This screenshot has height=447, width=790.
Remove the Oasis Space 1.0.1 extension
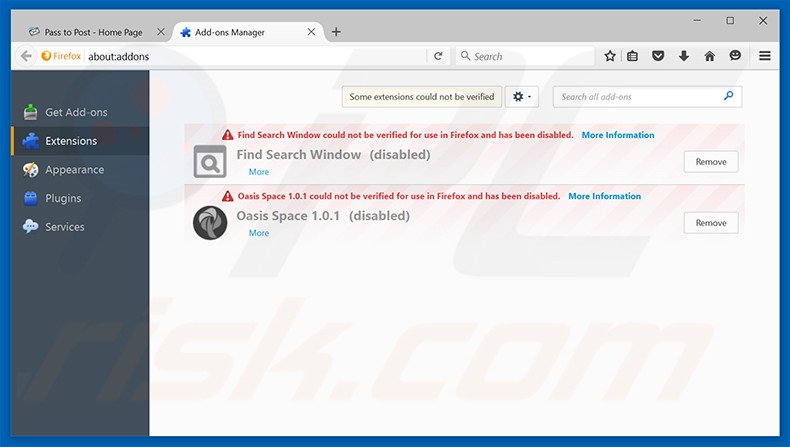[x=711, y=222]
